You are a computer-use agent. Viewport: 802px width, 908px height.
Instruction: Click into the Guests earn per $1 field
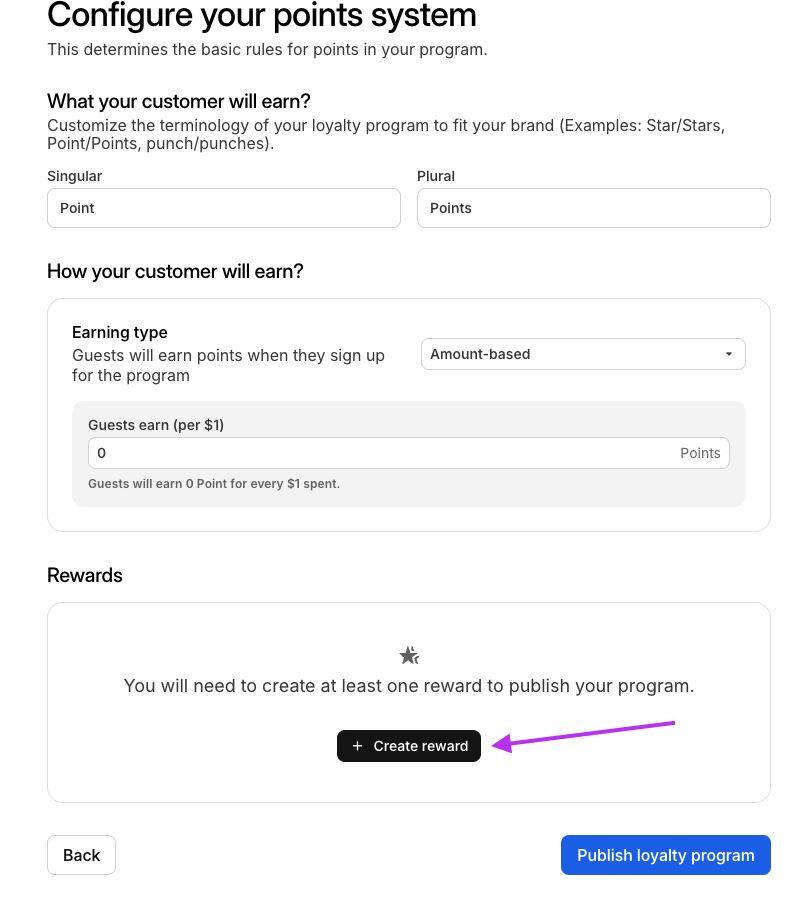click(x=380, y=453)
